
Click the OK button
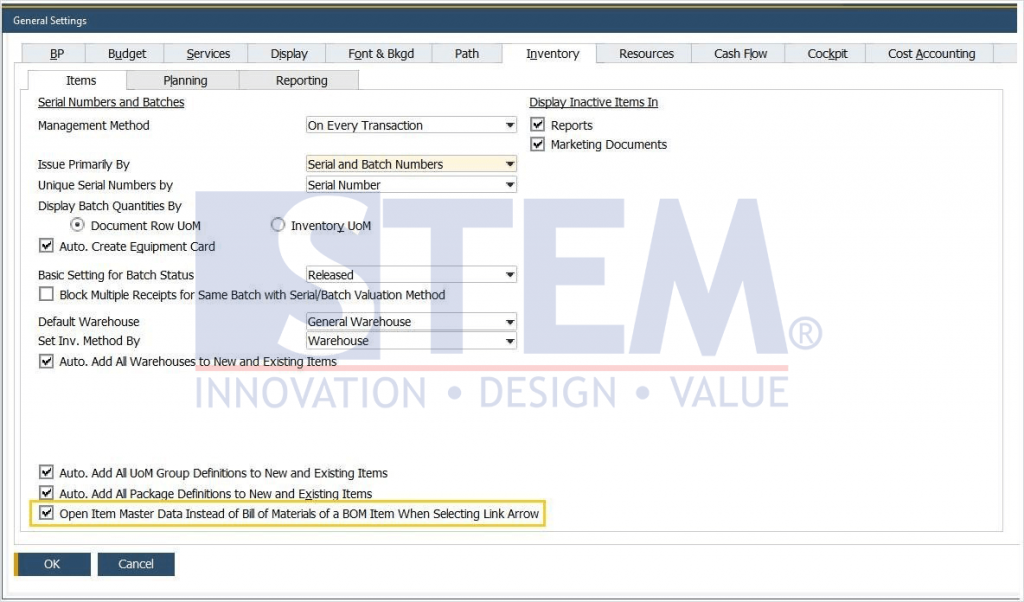tap(52, 563)
